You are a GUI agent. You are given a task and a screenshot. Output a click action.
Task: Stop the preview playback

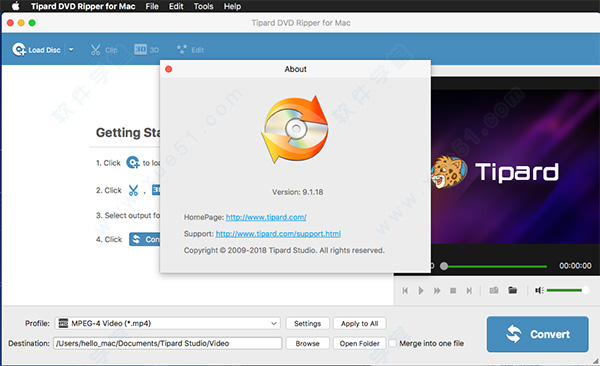[453, 291]
